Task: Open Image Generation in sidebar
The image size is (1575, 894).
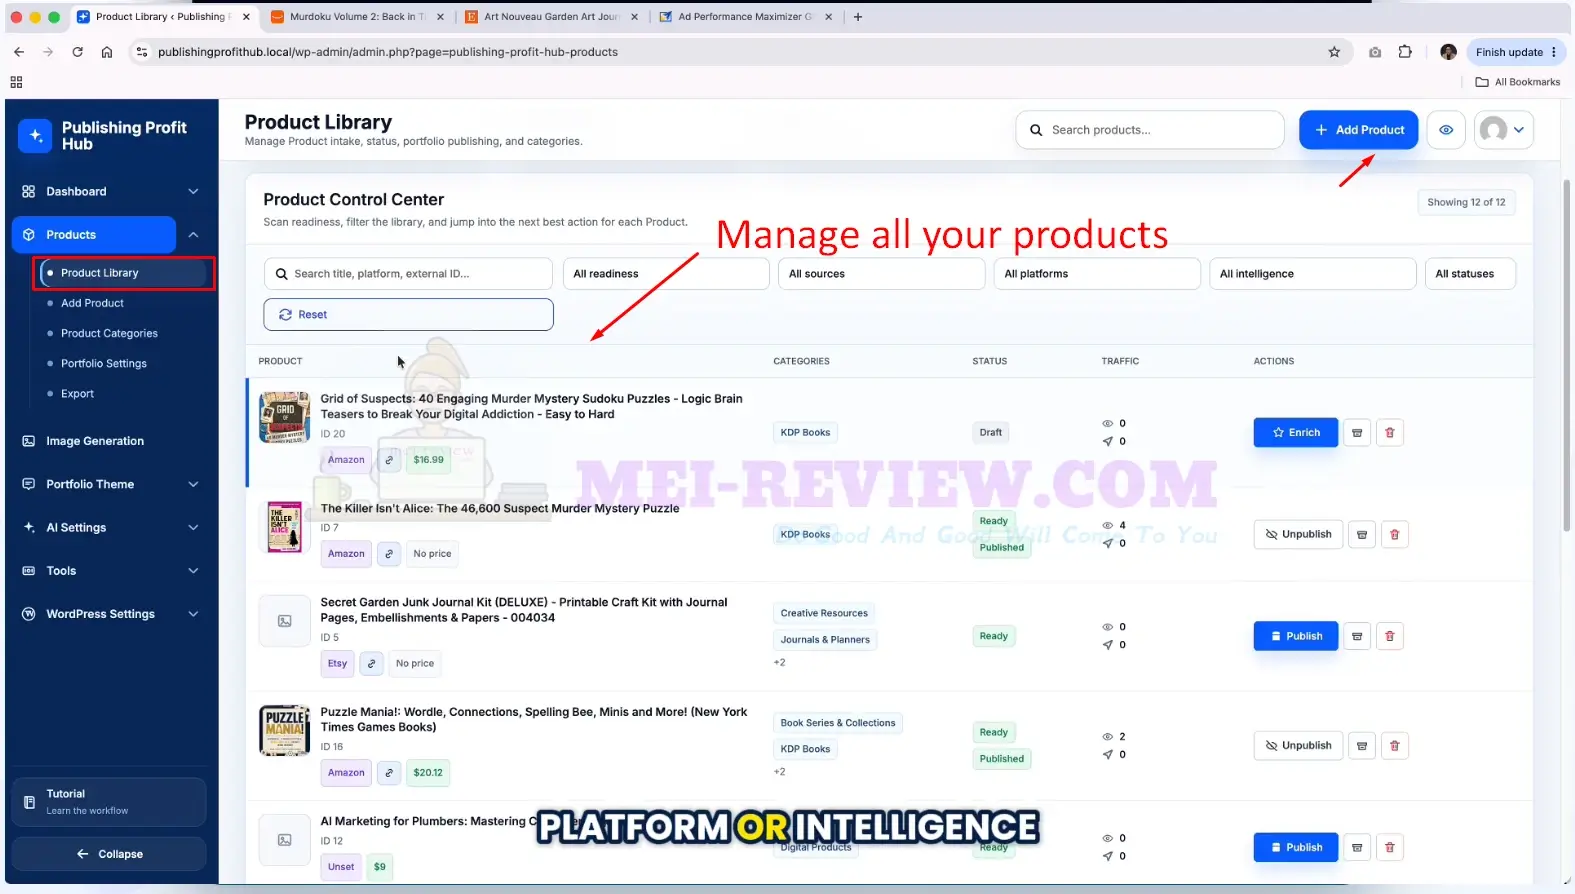Action: tap(95, 441)
